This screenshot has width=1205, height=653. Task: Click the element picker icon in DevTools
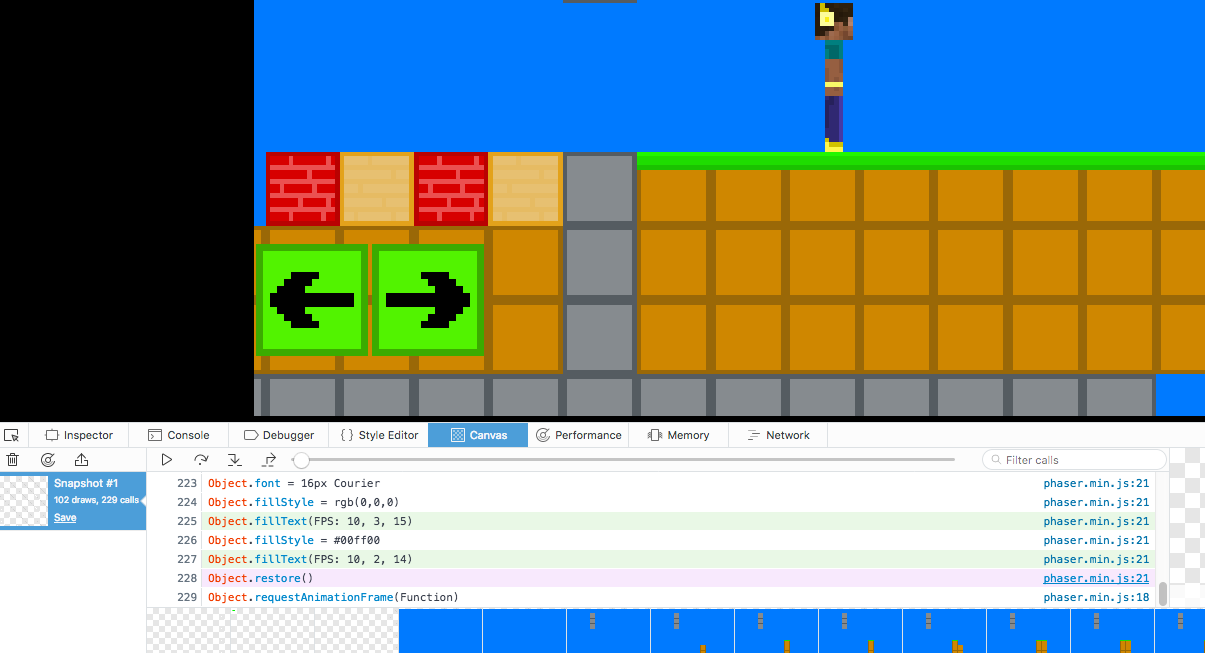click(12, 435)
